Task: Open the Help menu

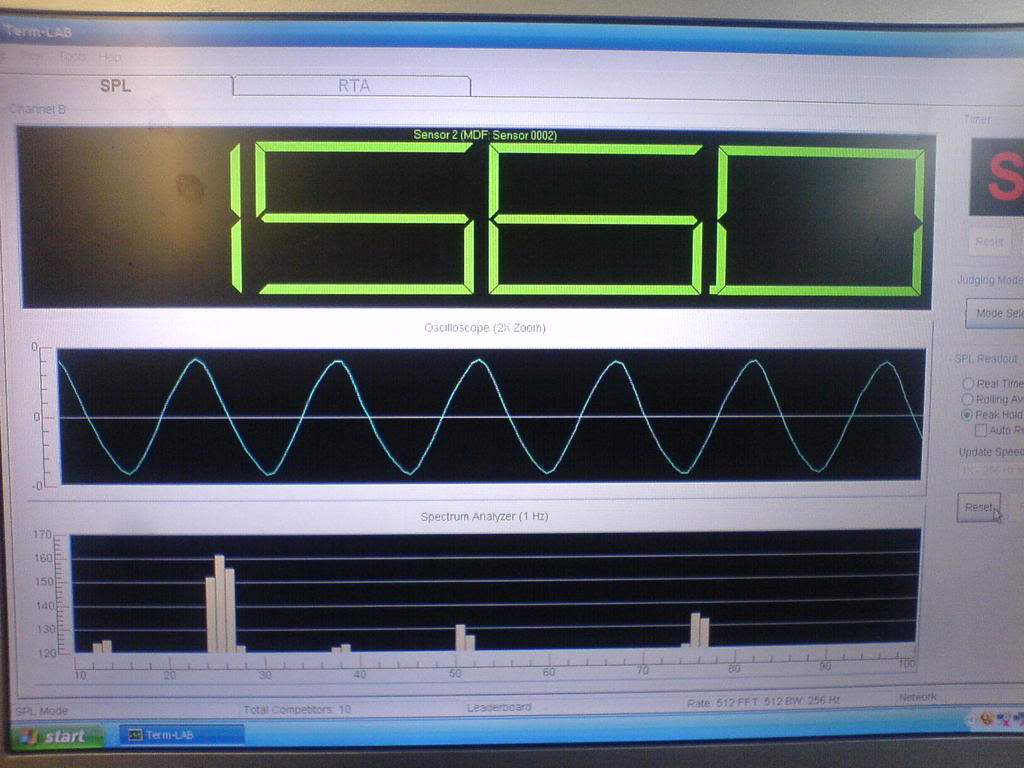Action: click(110, 57)
